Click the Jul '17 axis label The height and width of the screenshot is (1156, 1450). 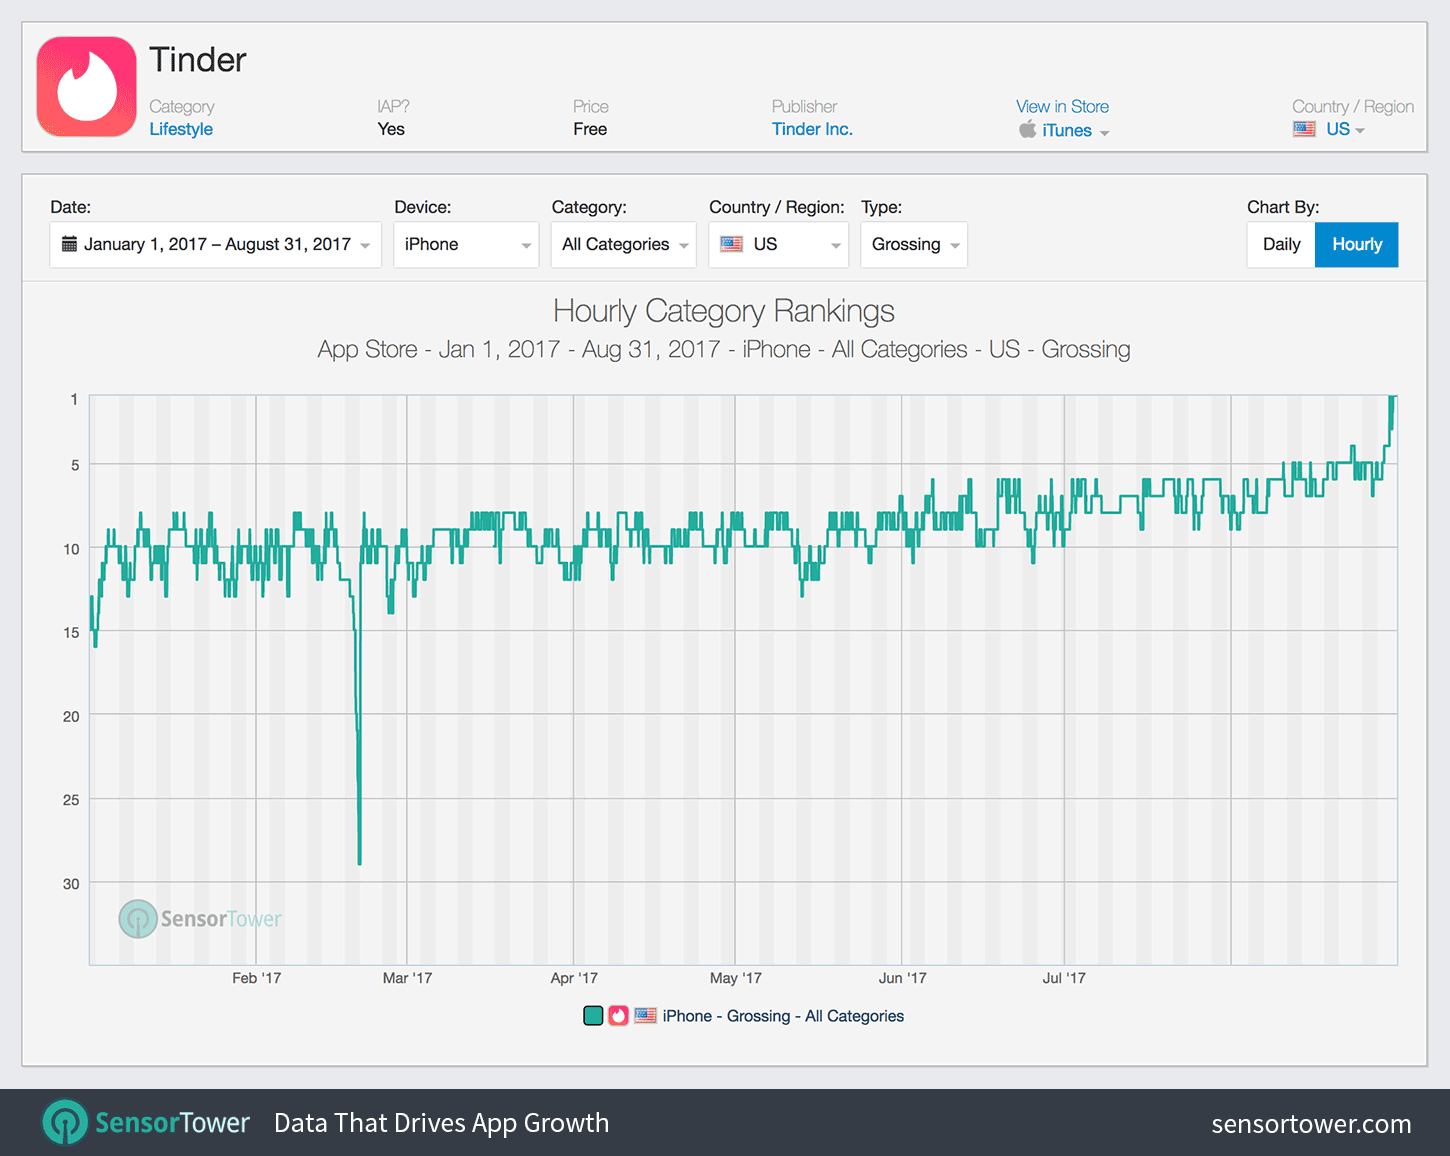(1064, 978)
